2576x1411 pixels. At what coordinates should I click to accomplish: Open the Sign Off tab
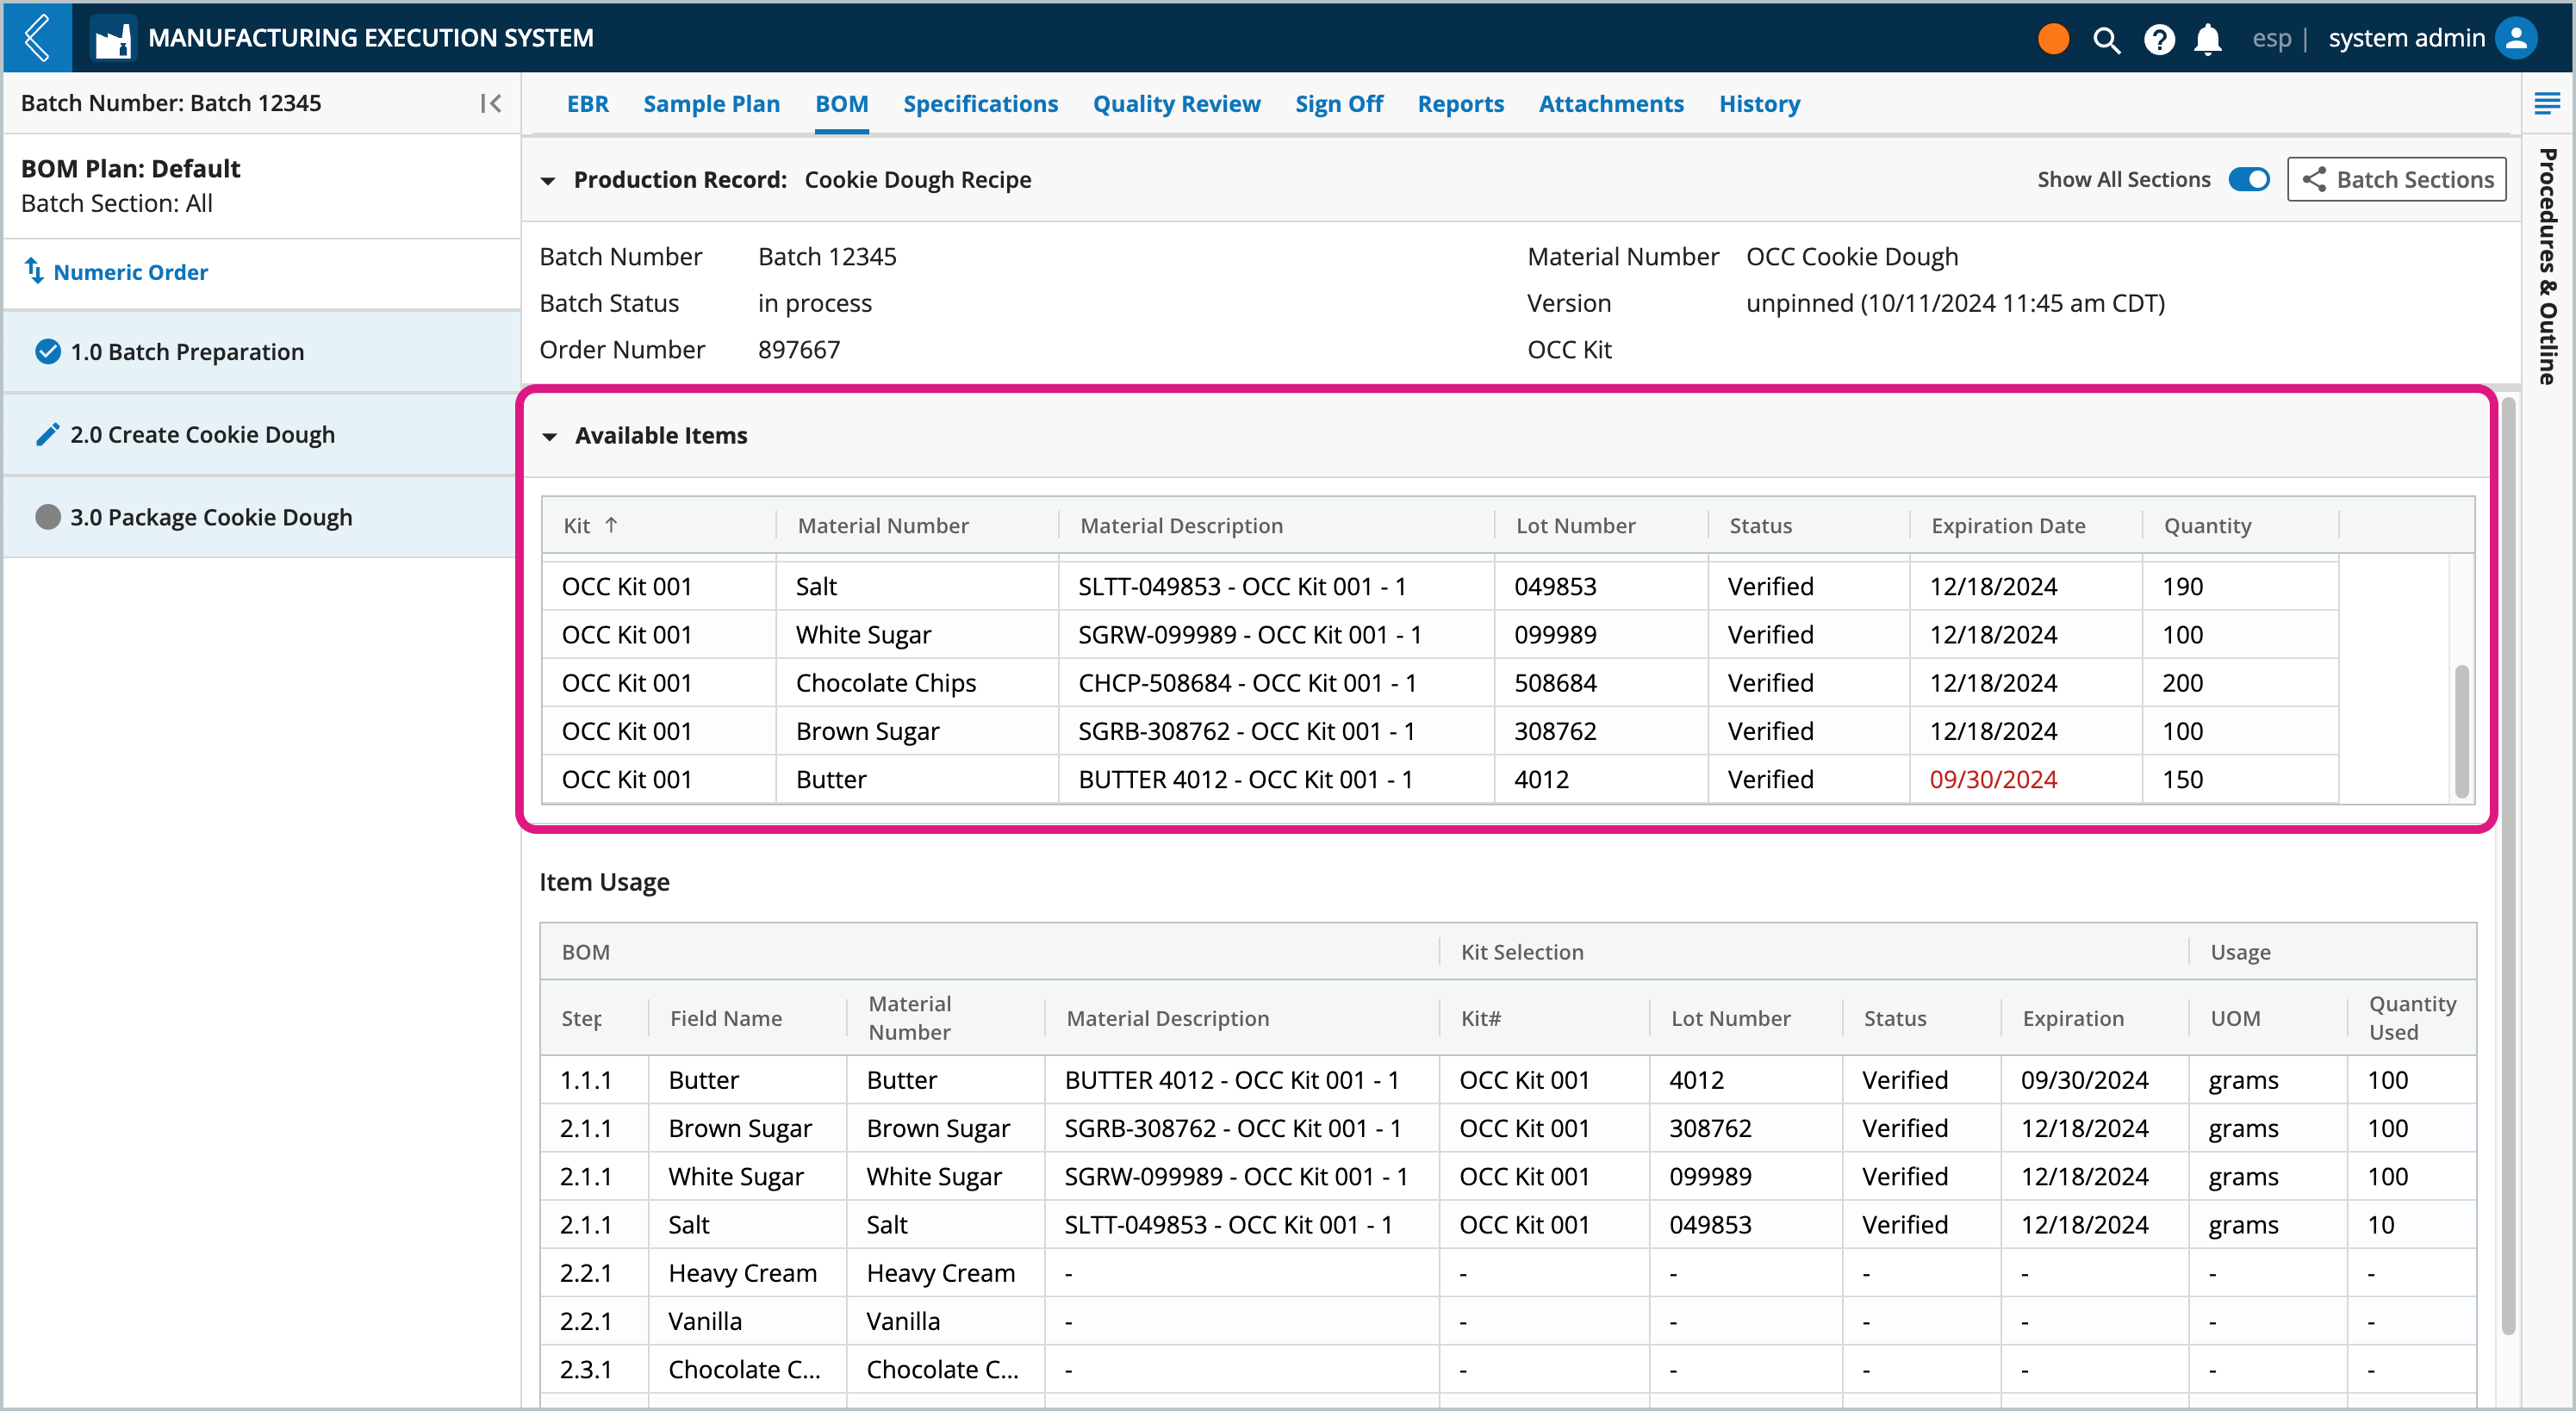(1338, 103)
